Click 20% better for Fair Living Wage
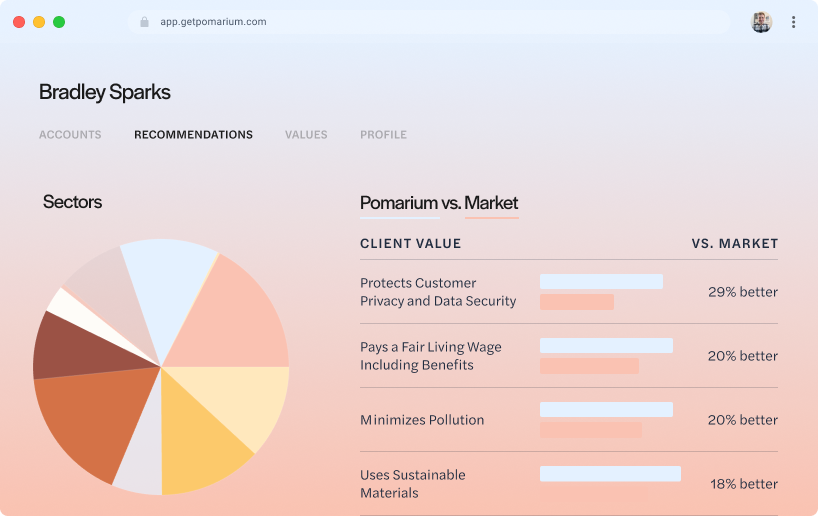This screenshot has width=818, height=516. point(743,356)
